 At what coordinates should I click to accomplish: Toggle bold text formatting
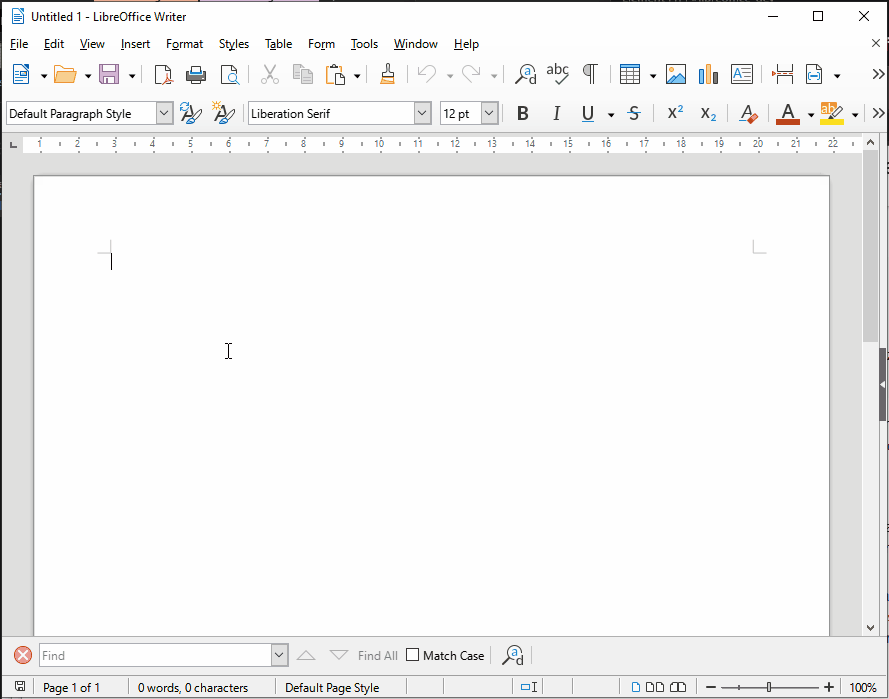(x=522, y=113)
